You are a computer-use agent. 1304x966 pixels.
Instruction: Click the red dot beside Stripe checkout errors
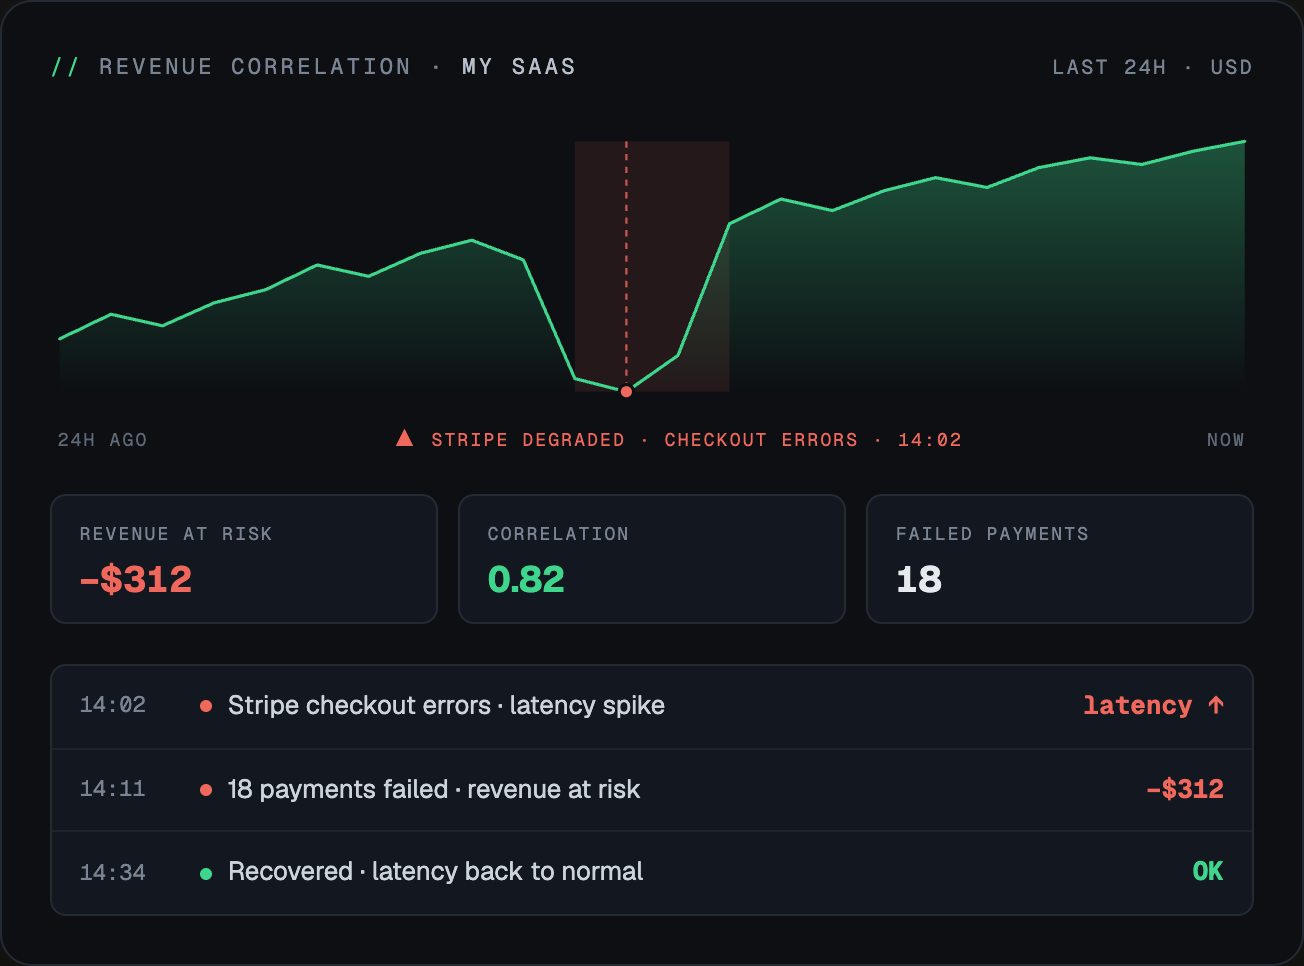(x=206, y=706)
